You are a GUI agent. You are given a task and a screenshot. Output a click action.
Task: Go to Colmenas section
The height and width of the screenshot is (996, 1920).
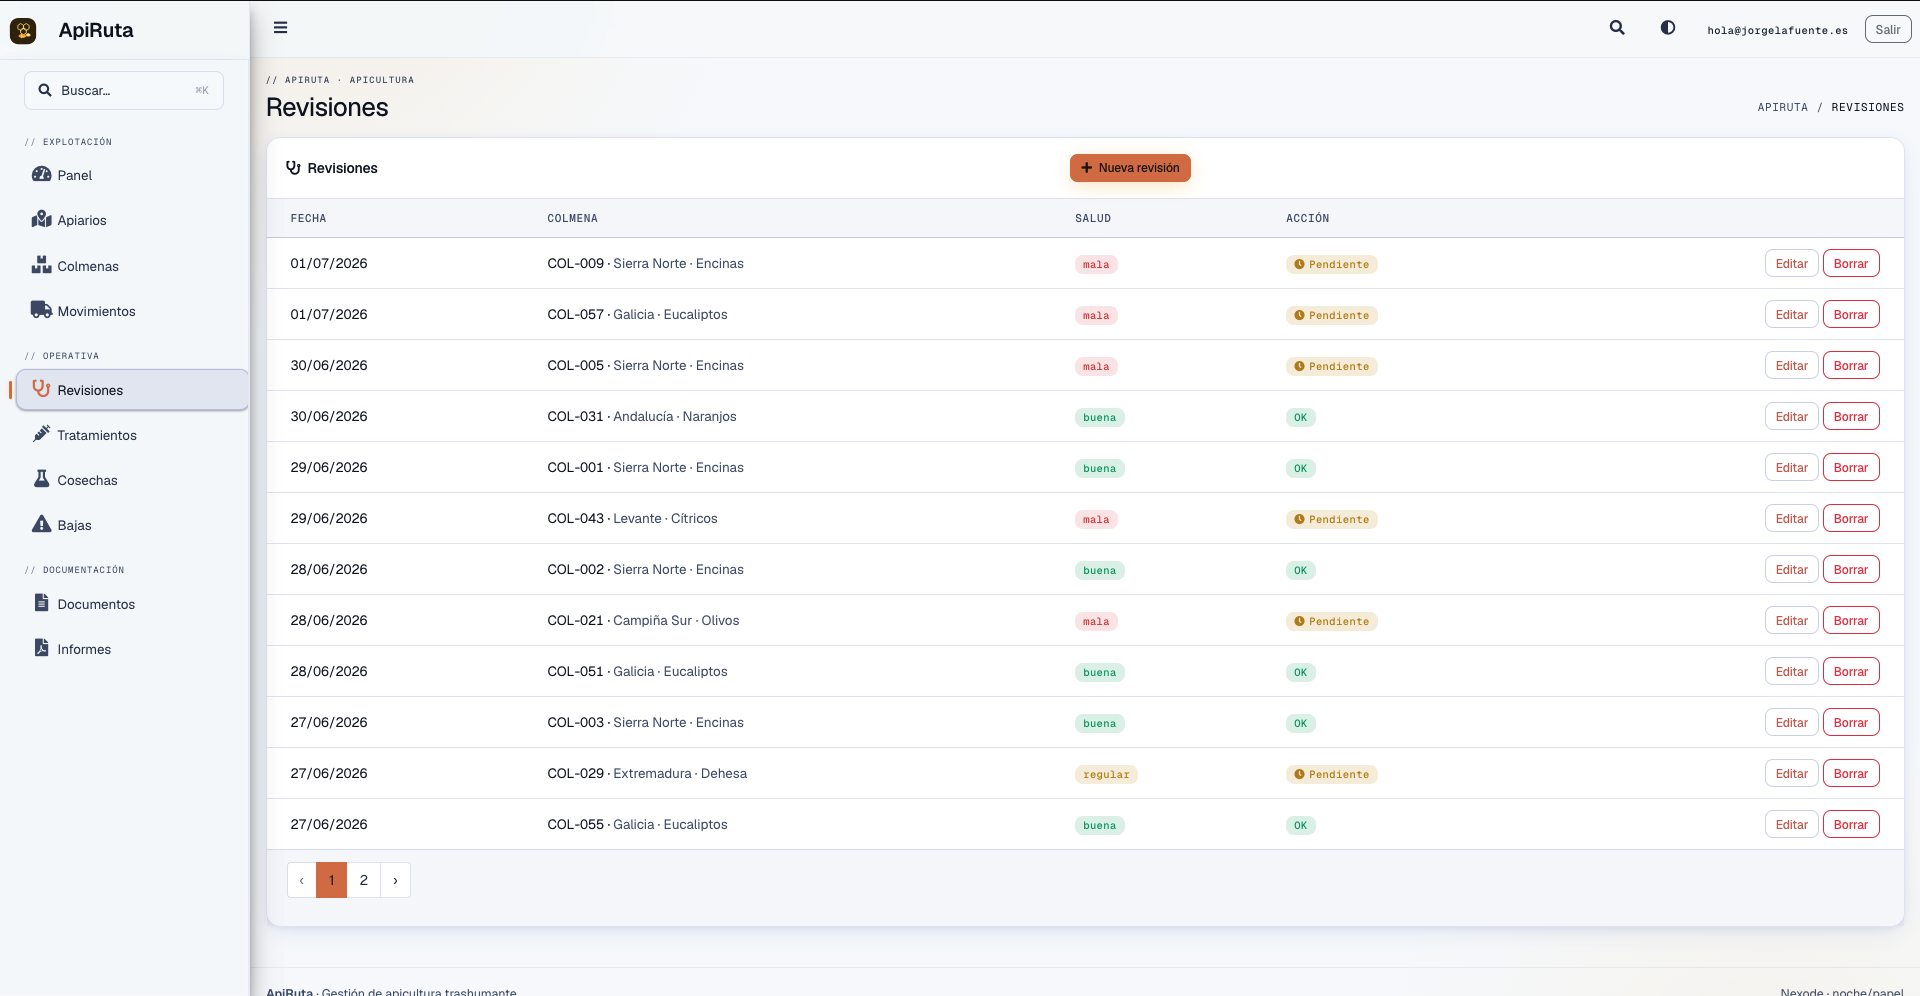pos(132,266)
